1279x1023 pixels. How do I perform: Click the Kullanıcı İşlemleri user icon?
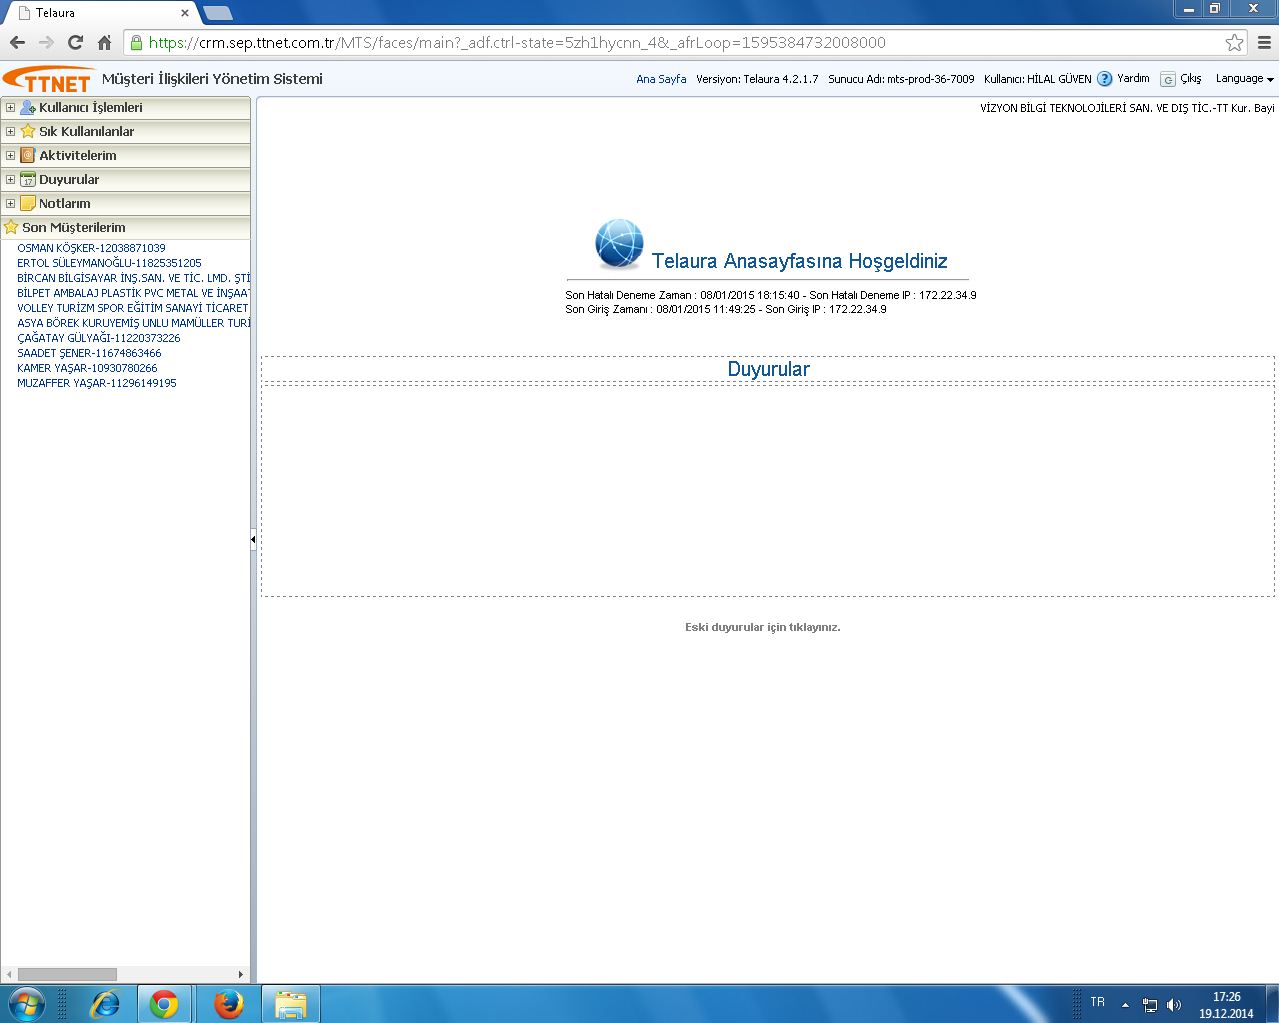(28, 107)
